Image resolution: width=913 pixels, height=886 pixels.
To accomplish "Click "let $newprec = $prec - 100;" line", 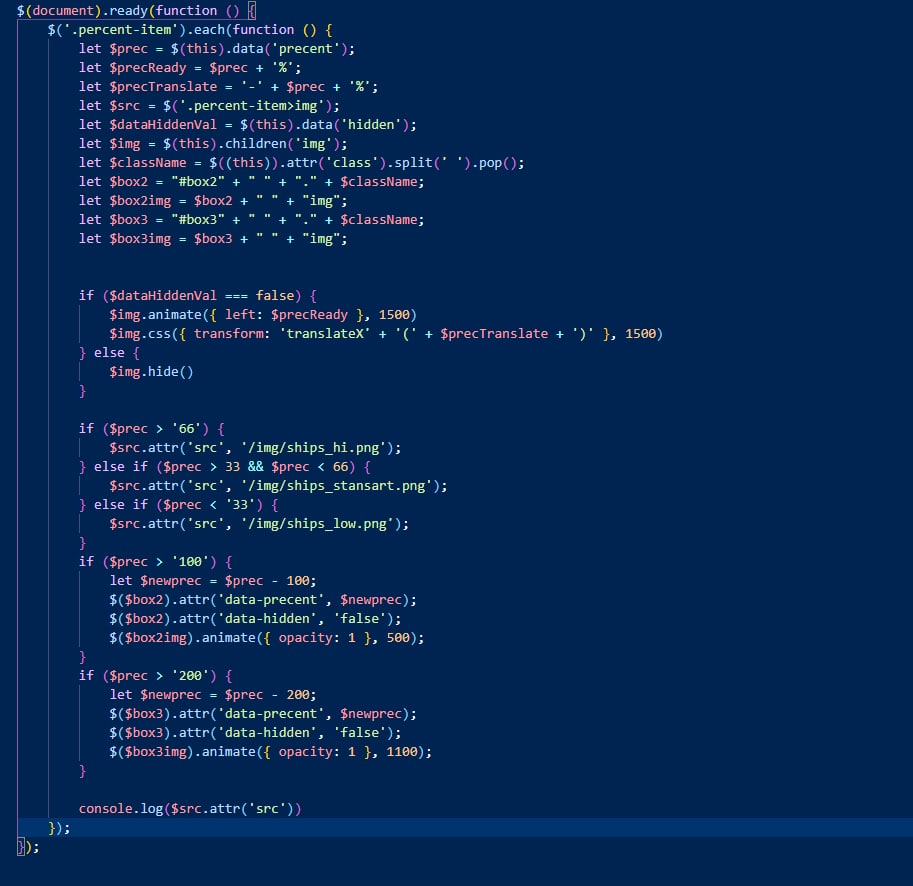I will pos(213,580).
